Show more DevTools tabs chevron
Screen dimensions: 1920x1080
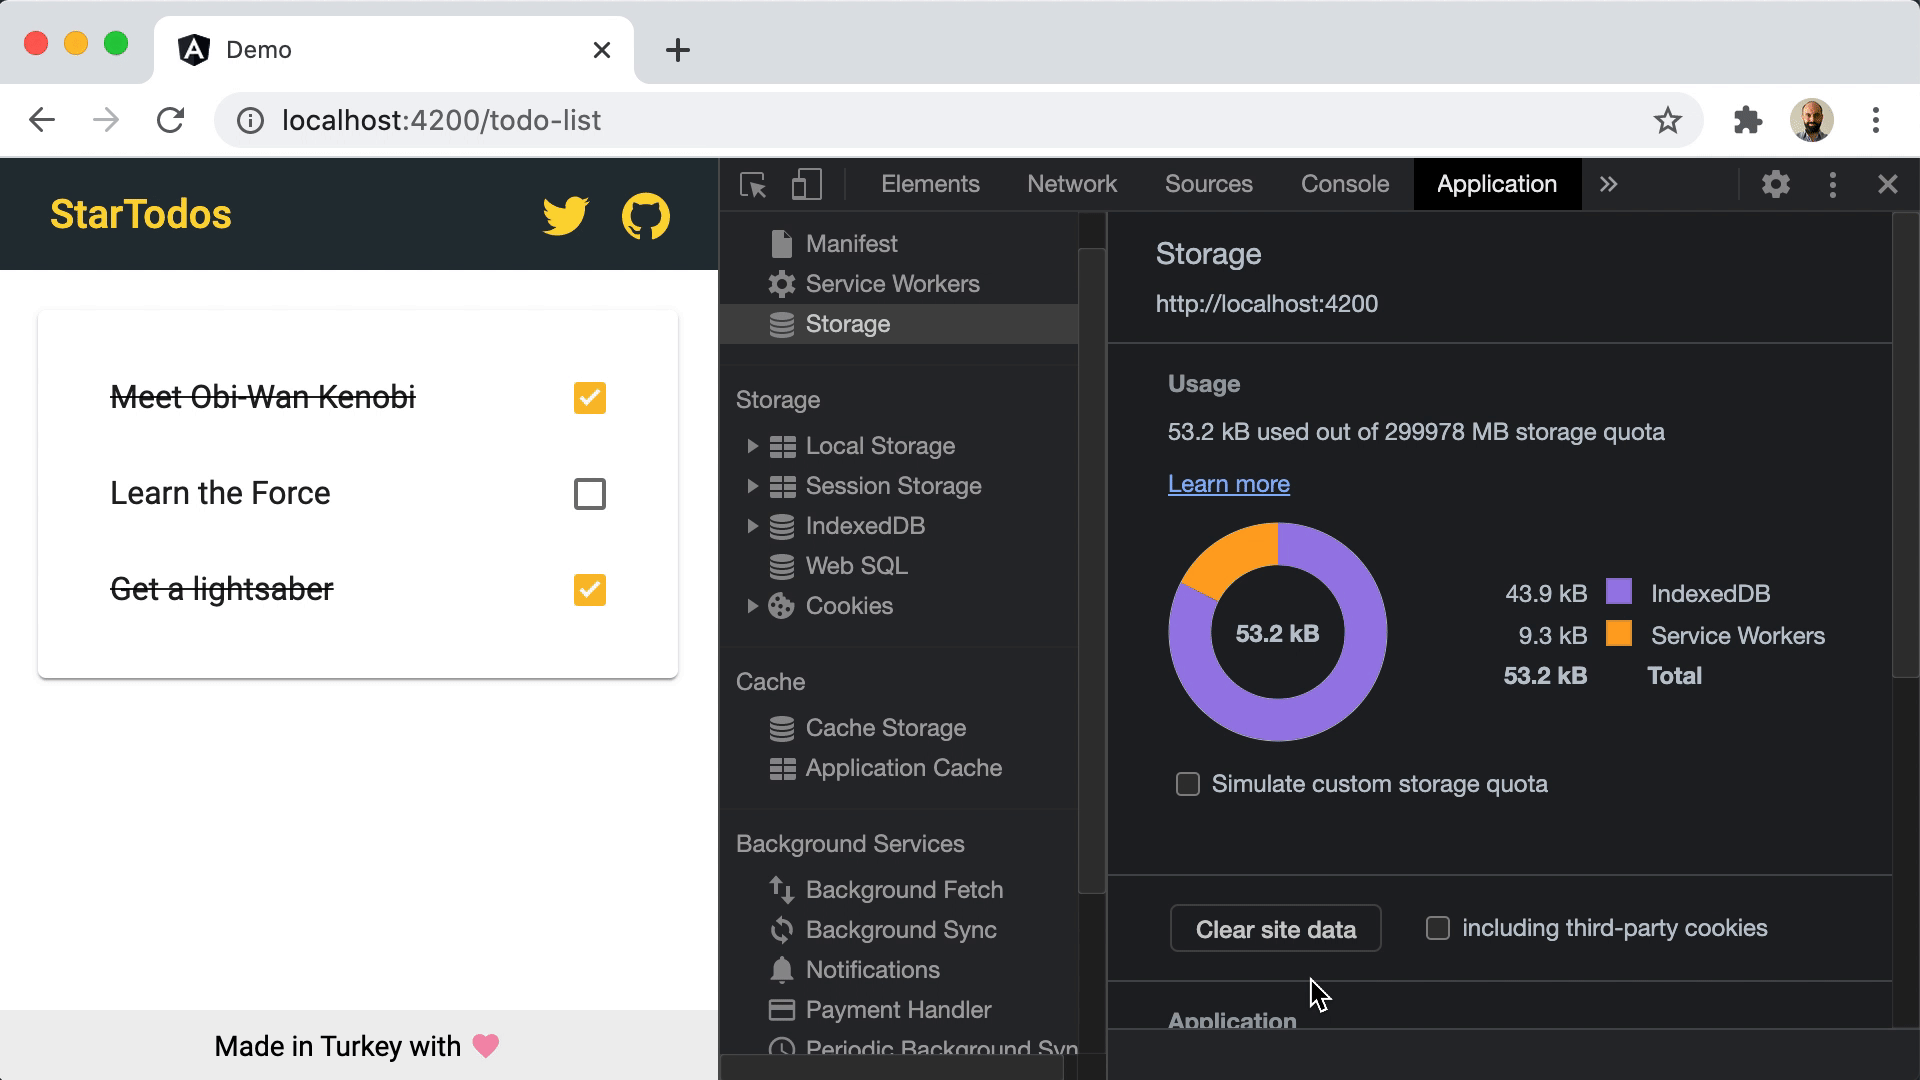tap(1608, 185)
